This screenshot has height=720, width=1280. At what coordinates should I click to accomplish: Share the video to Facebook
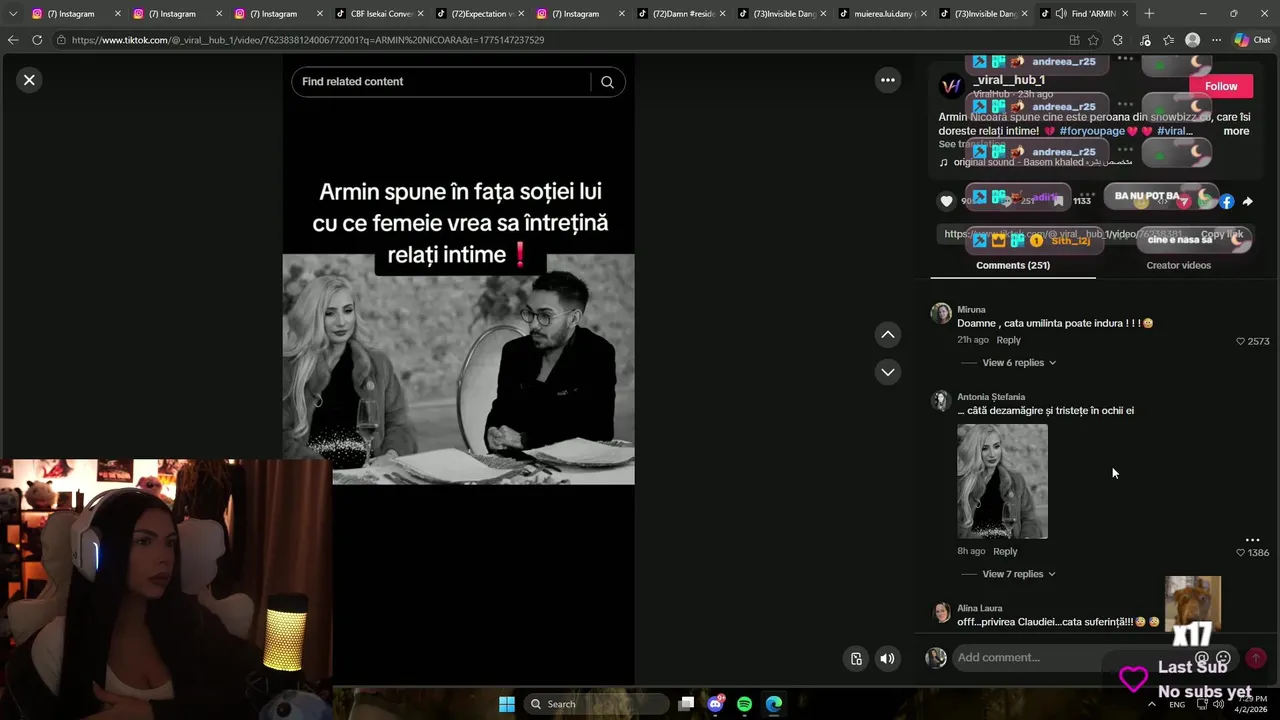(1227, 201)
